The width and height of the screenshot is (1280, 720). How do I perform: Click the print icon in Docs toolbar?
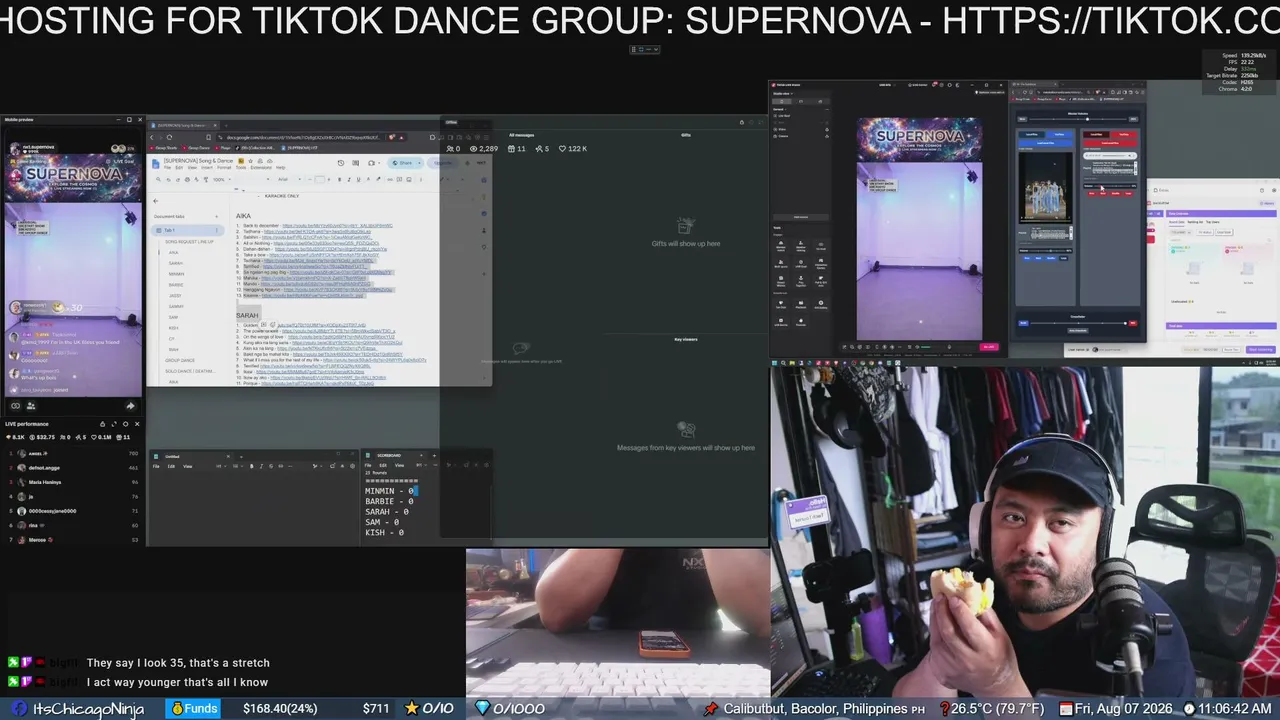pyautogui.click(x=187, y=180)
